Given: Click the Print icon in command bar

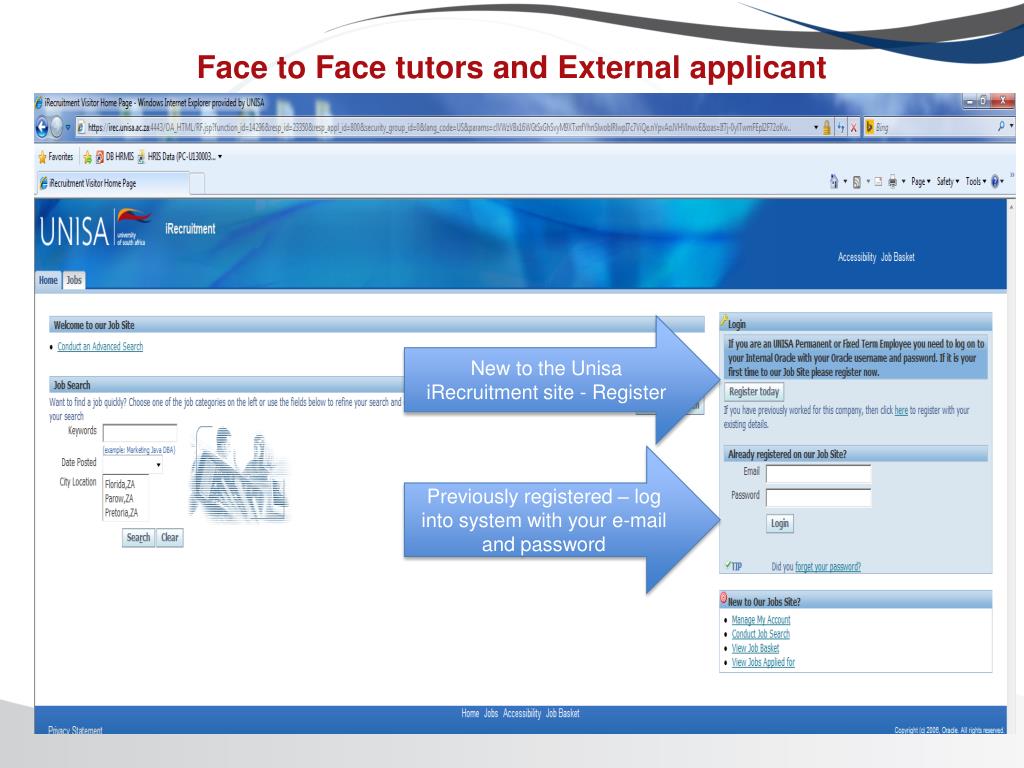Looking at the screenshot, I should pos(892,182).
